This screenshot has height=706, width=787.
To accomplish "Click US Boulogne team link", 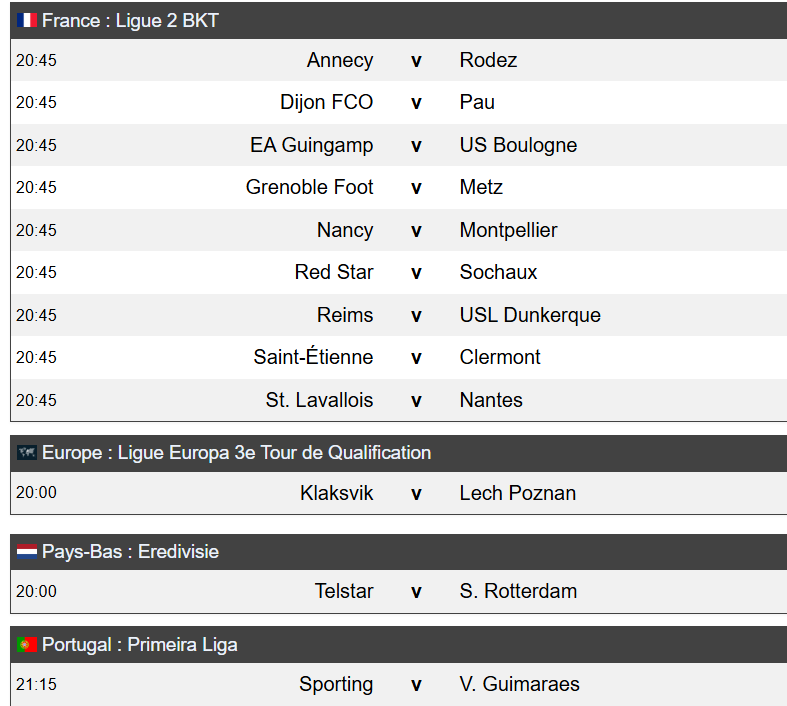I will coord(518,146).
